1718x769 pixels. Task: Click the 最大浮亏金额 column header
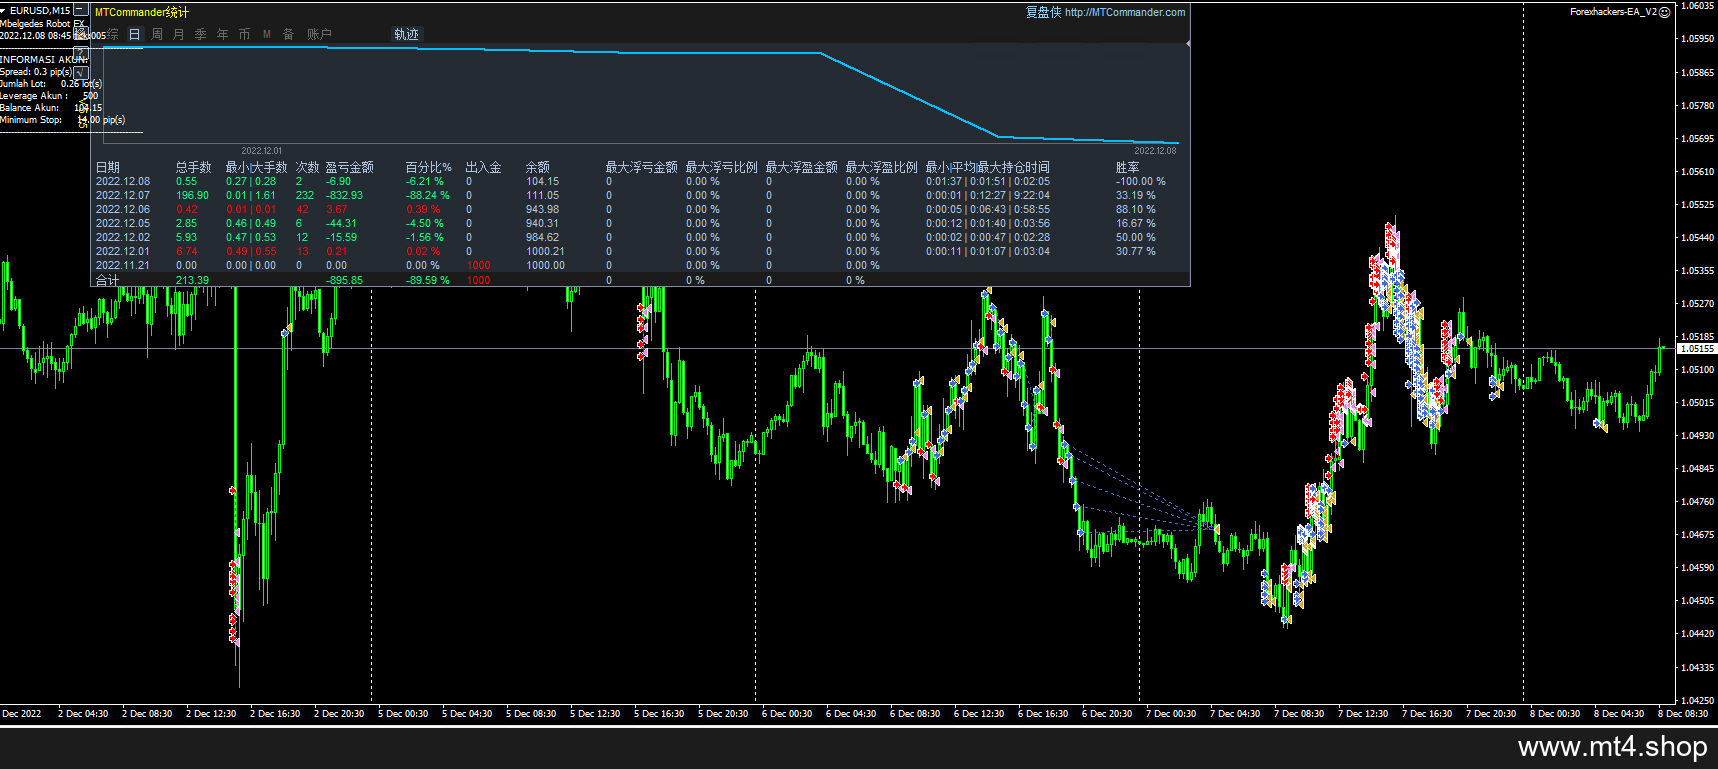tap(642, 167)
